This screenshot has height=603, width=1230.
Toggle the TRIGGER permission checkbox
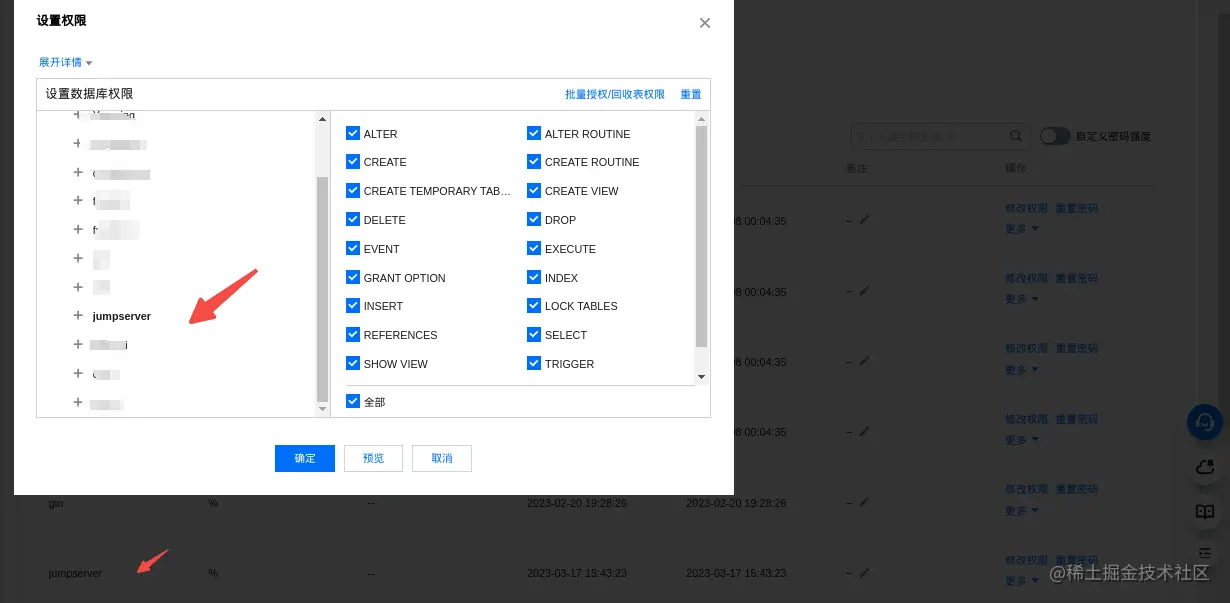coord(534,364)
